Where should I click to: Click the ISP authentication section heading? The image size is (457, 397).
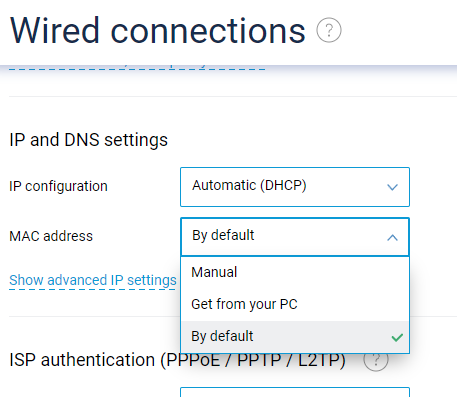(x=177, y=360)
